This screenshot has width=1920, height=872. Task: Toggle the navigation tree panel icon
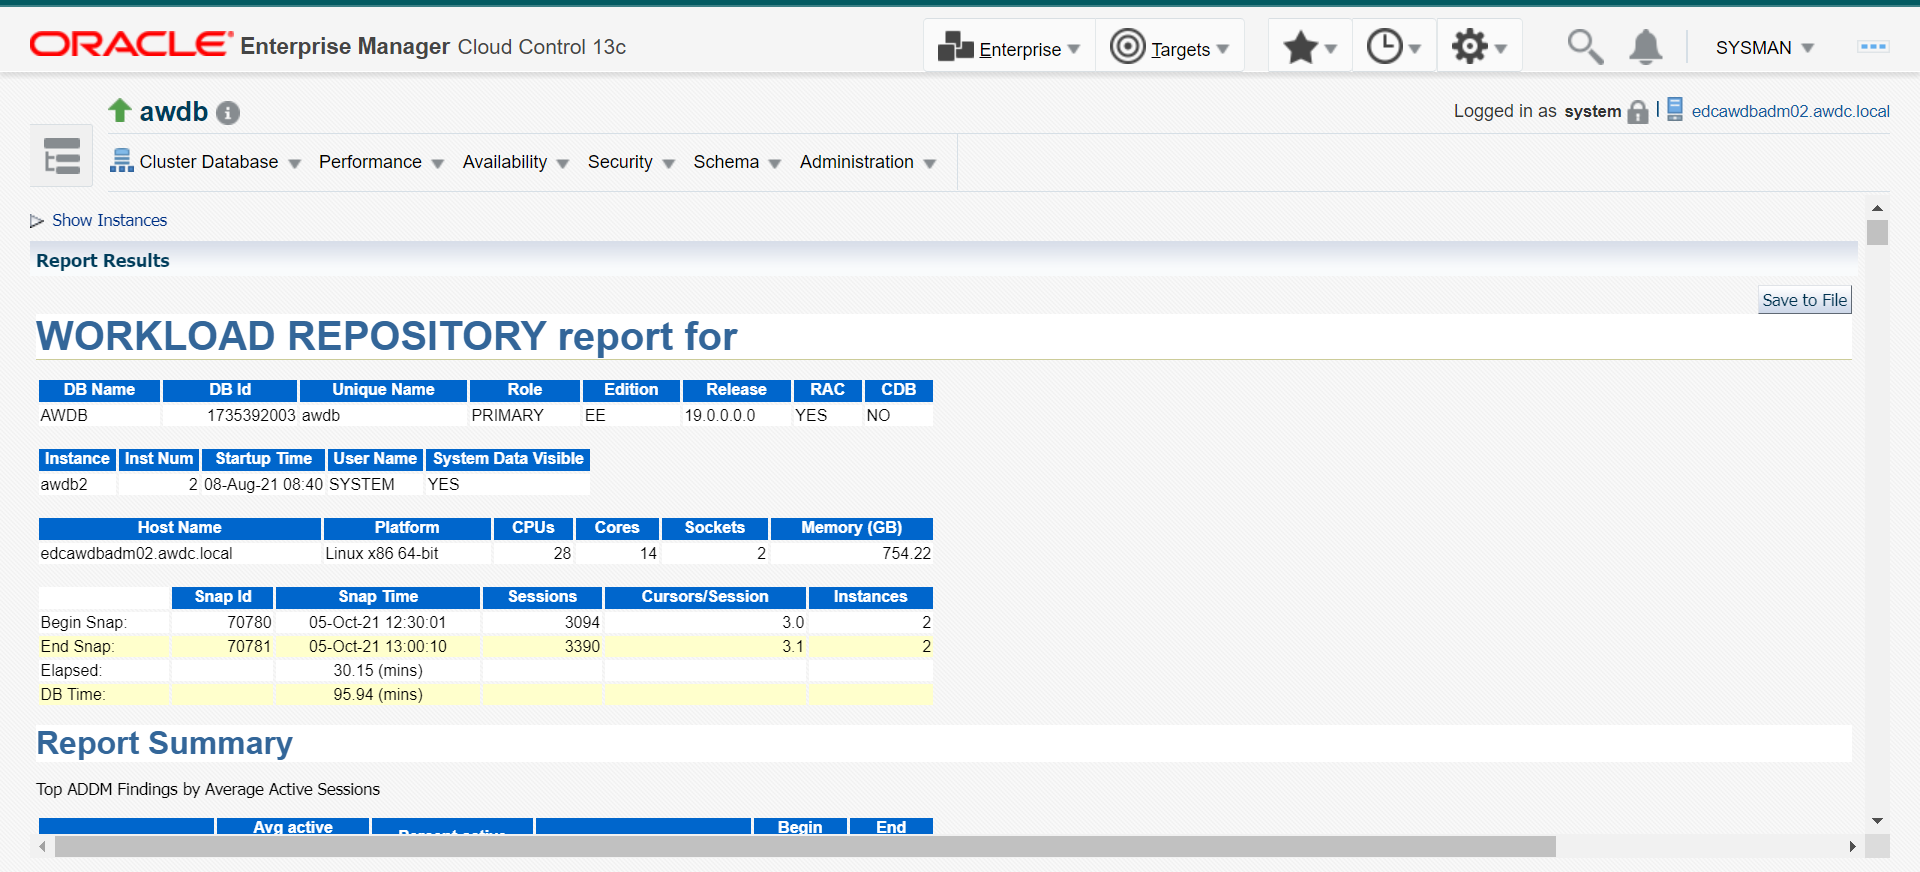coord(62,156)
